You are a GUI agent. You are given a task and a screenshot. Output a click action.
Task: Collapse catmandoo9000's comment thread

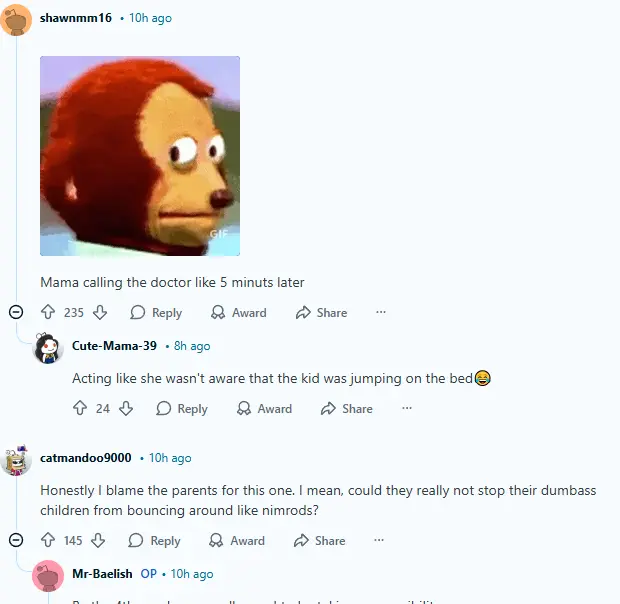click(16, 540)
